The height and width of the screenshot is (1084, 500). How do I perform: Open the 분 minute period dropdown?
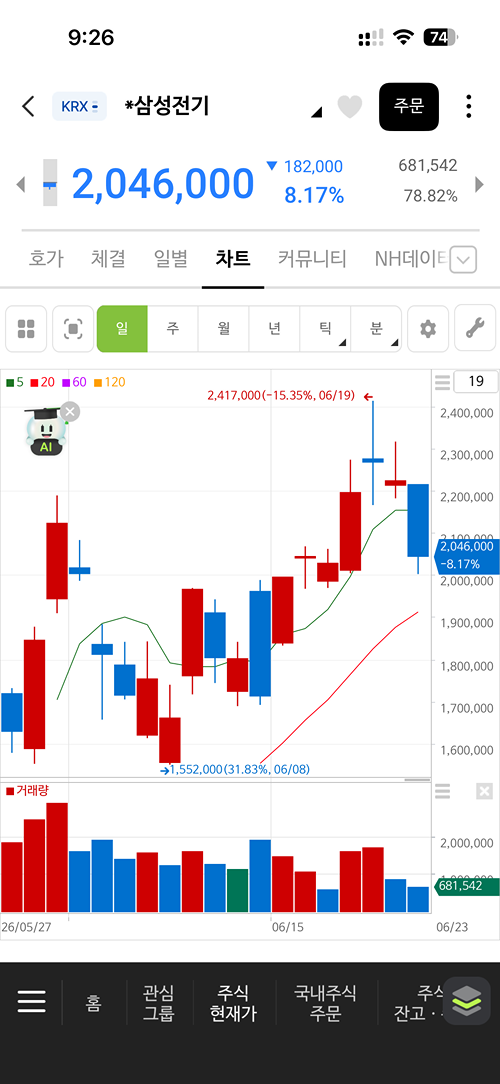click(x=376, y=329)
